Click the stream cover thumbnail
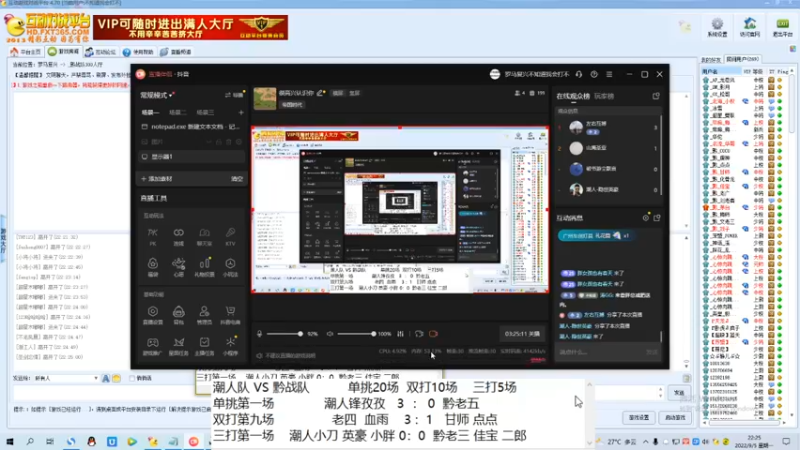800x450 pixels. tap(265, 98)
